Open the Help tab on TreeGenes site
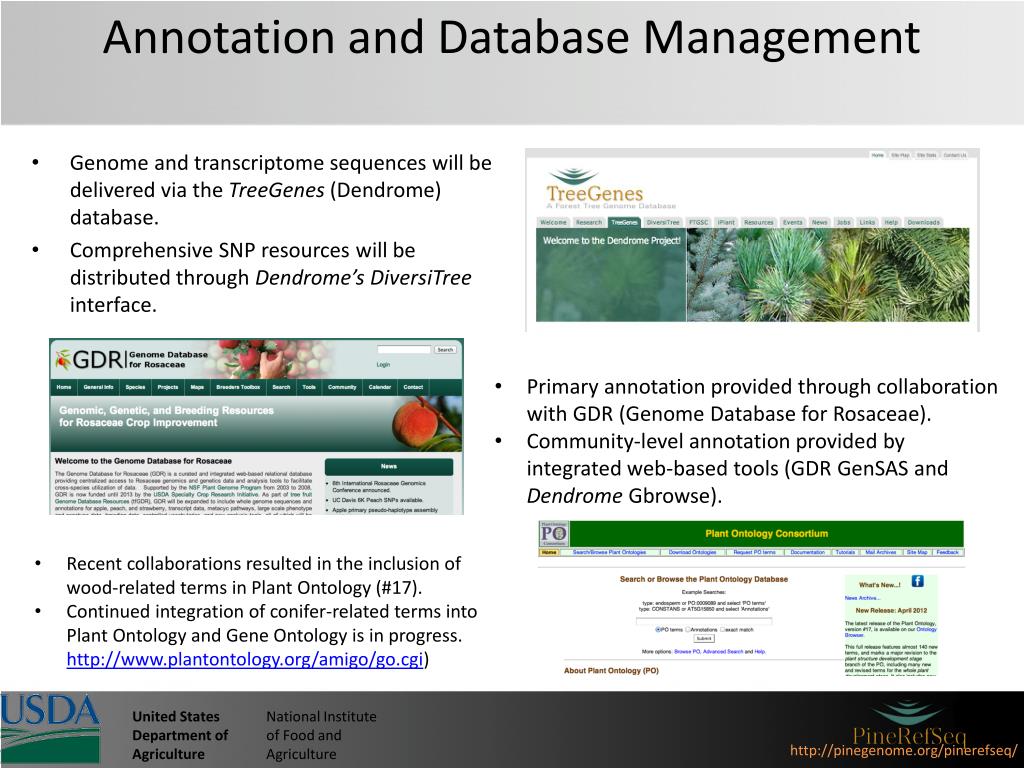Image resolution: width=1024 pixels, height=768 pixels. click(x=891, y=223)
